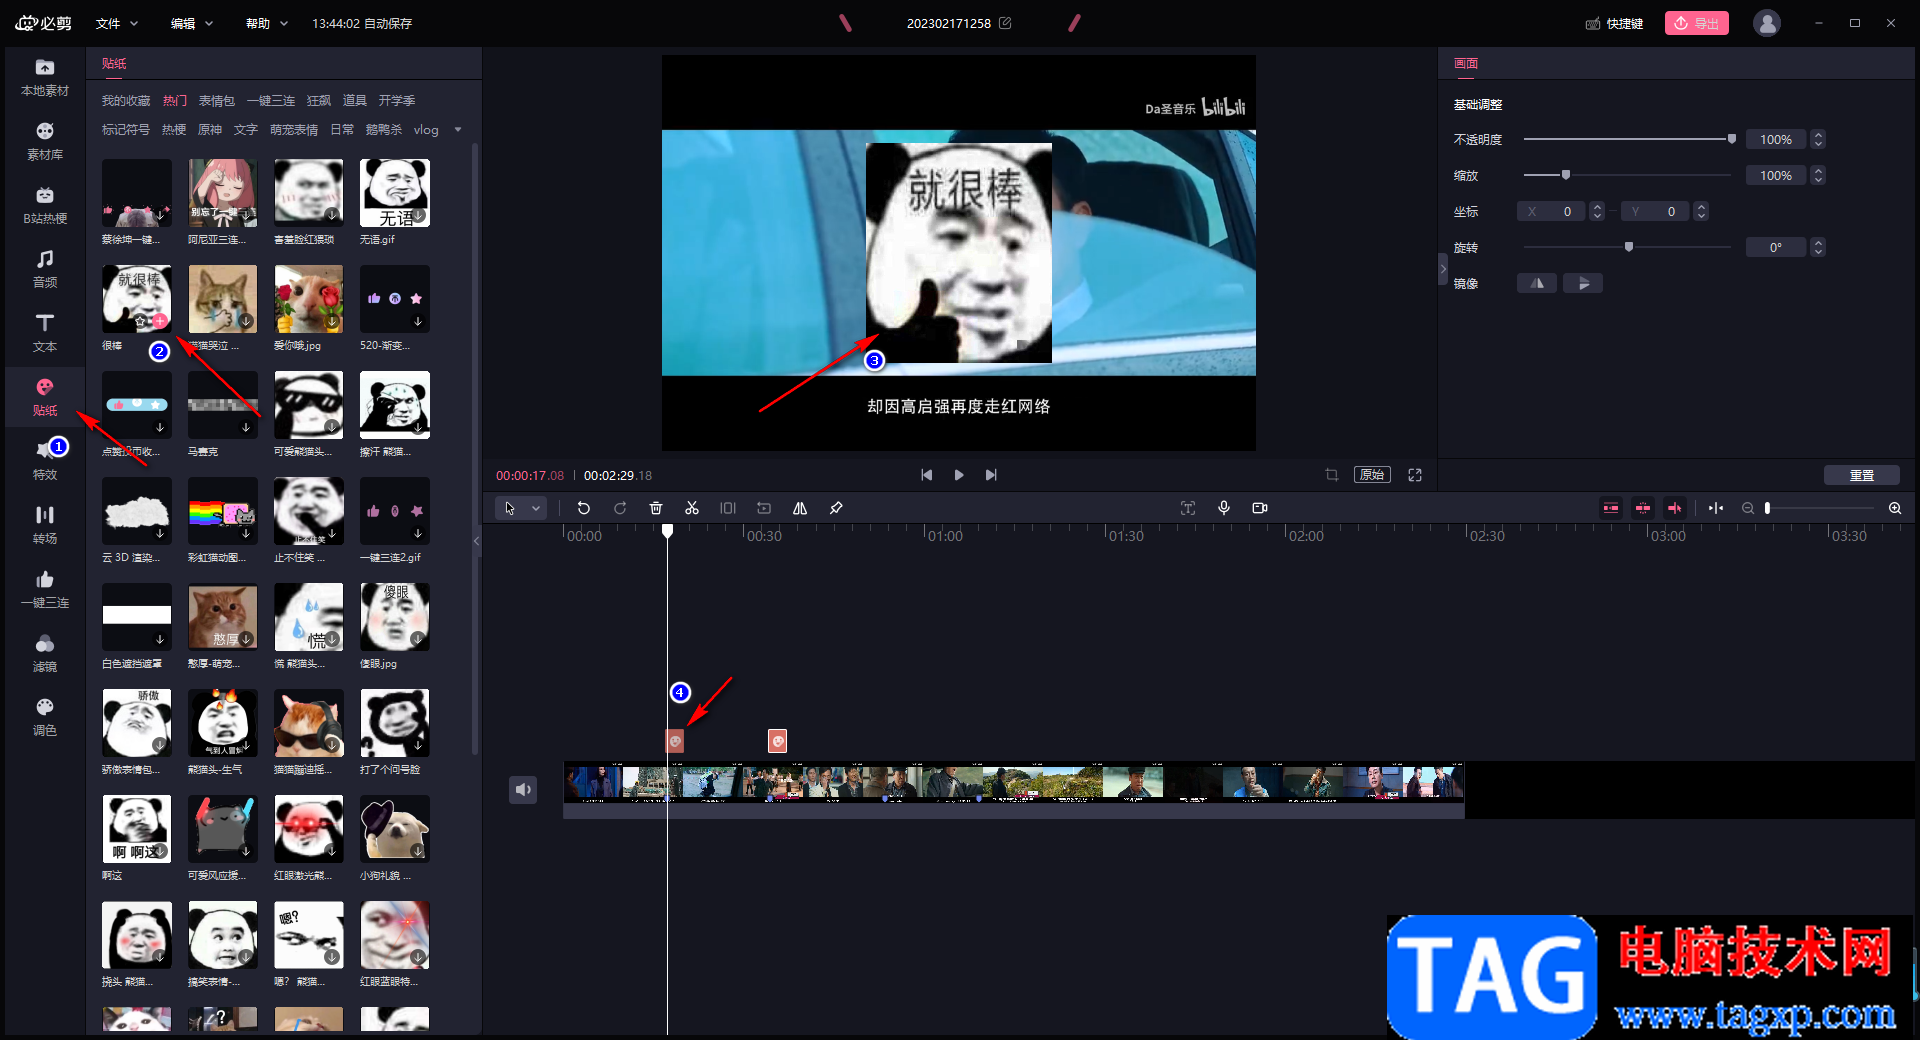The width and height of the screenshot is (1920, 1040).
Task: Toggle second red magnet button in timeline toolbar
Action: pos(1643,508)
